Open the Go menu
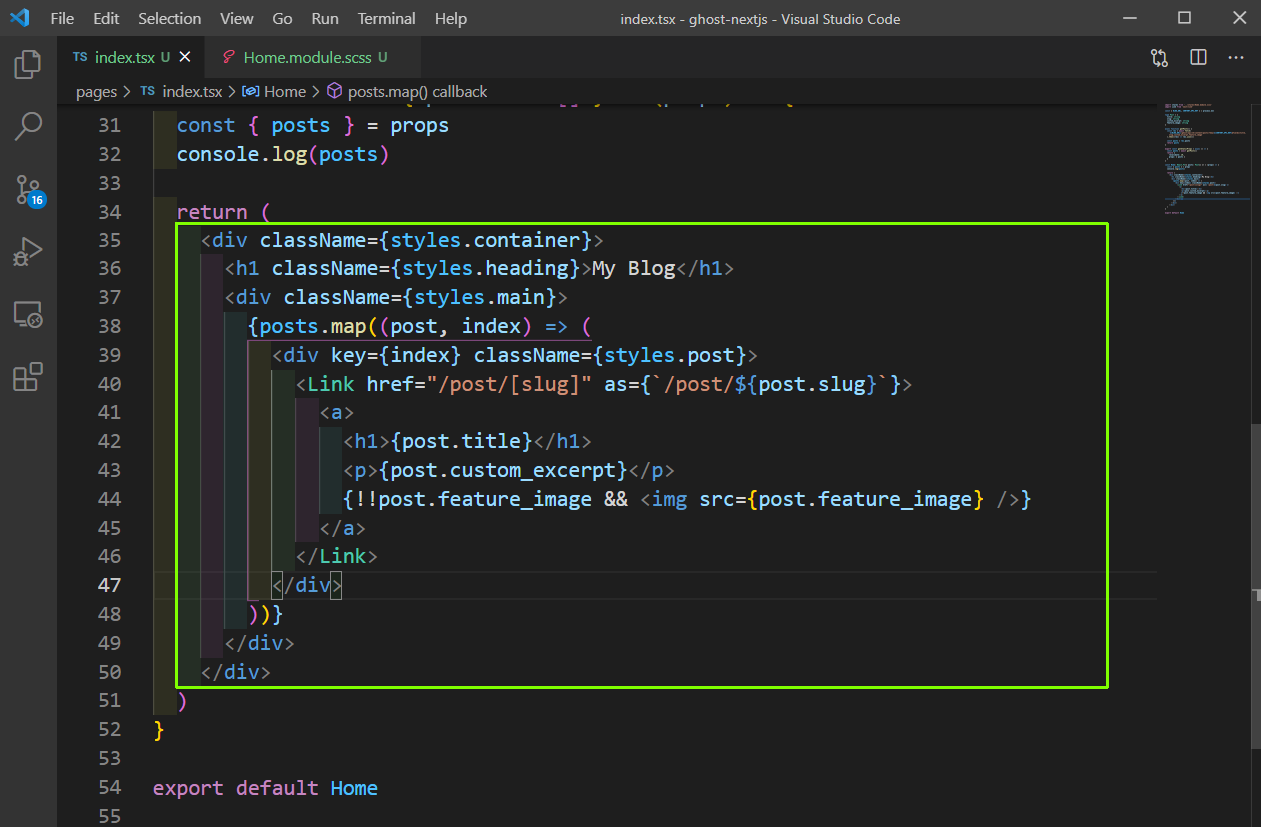This screenshot has width=1261, height=827. pyautogui.click(x=283, y=18)
